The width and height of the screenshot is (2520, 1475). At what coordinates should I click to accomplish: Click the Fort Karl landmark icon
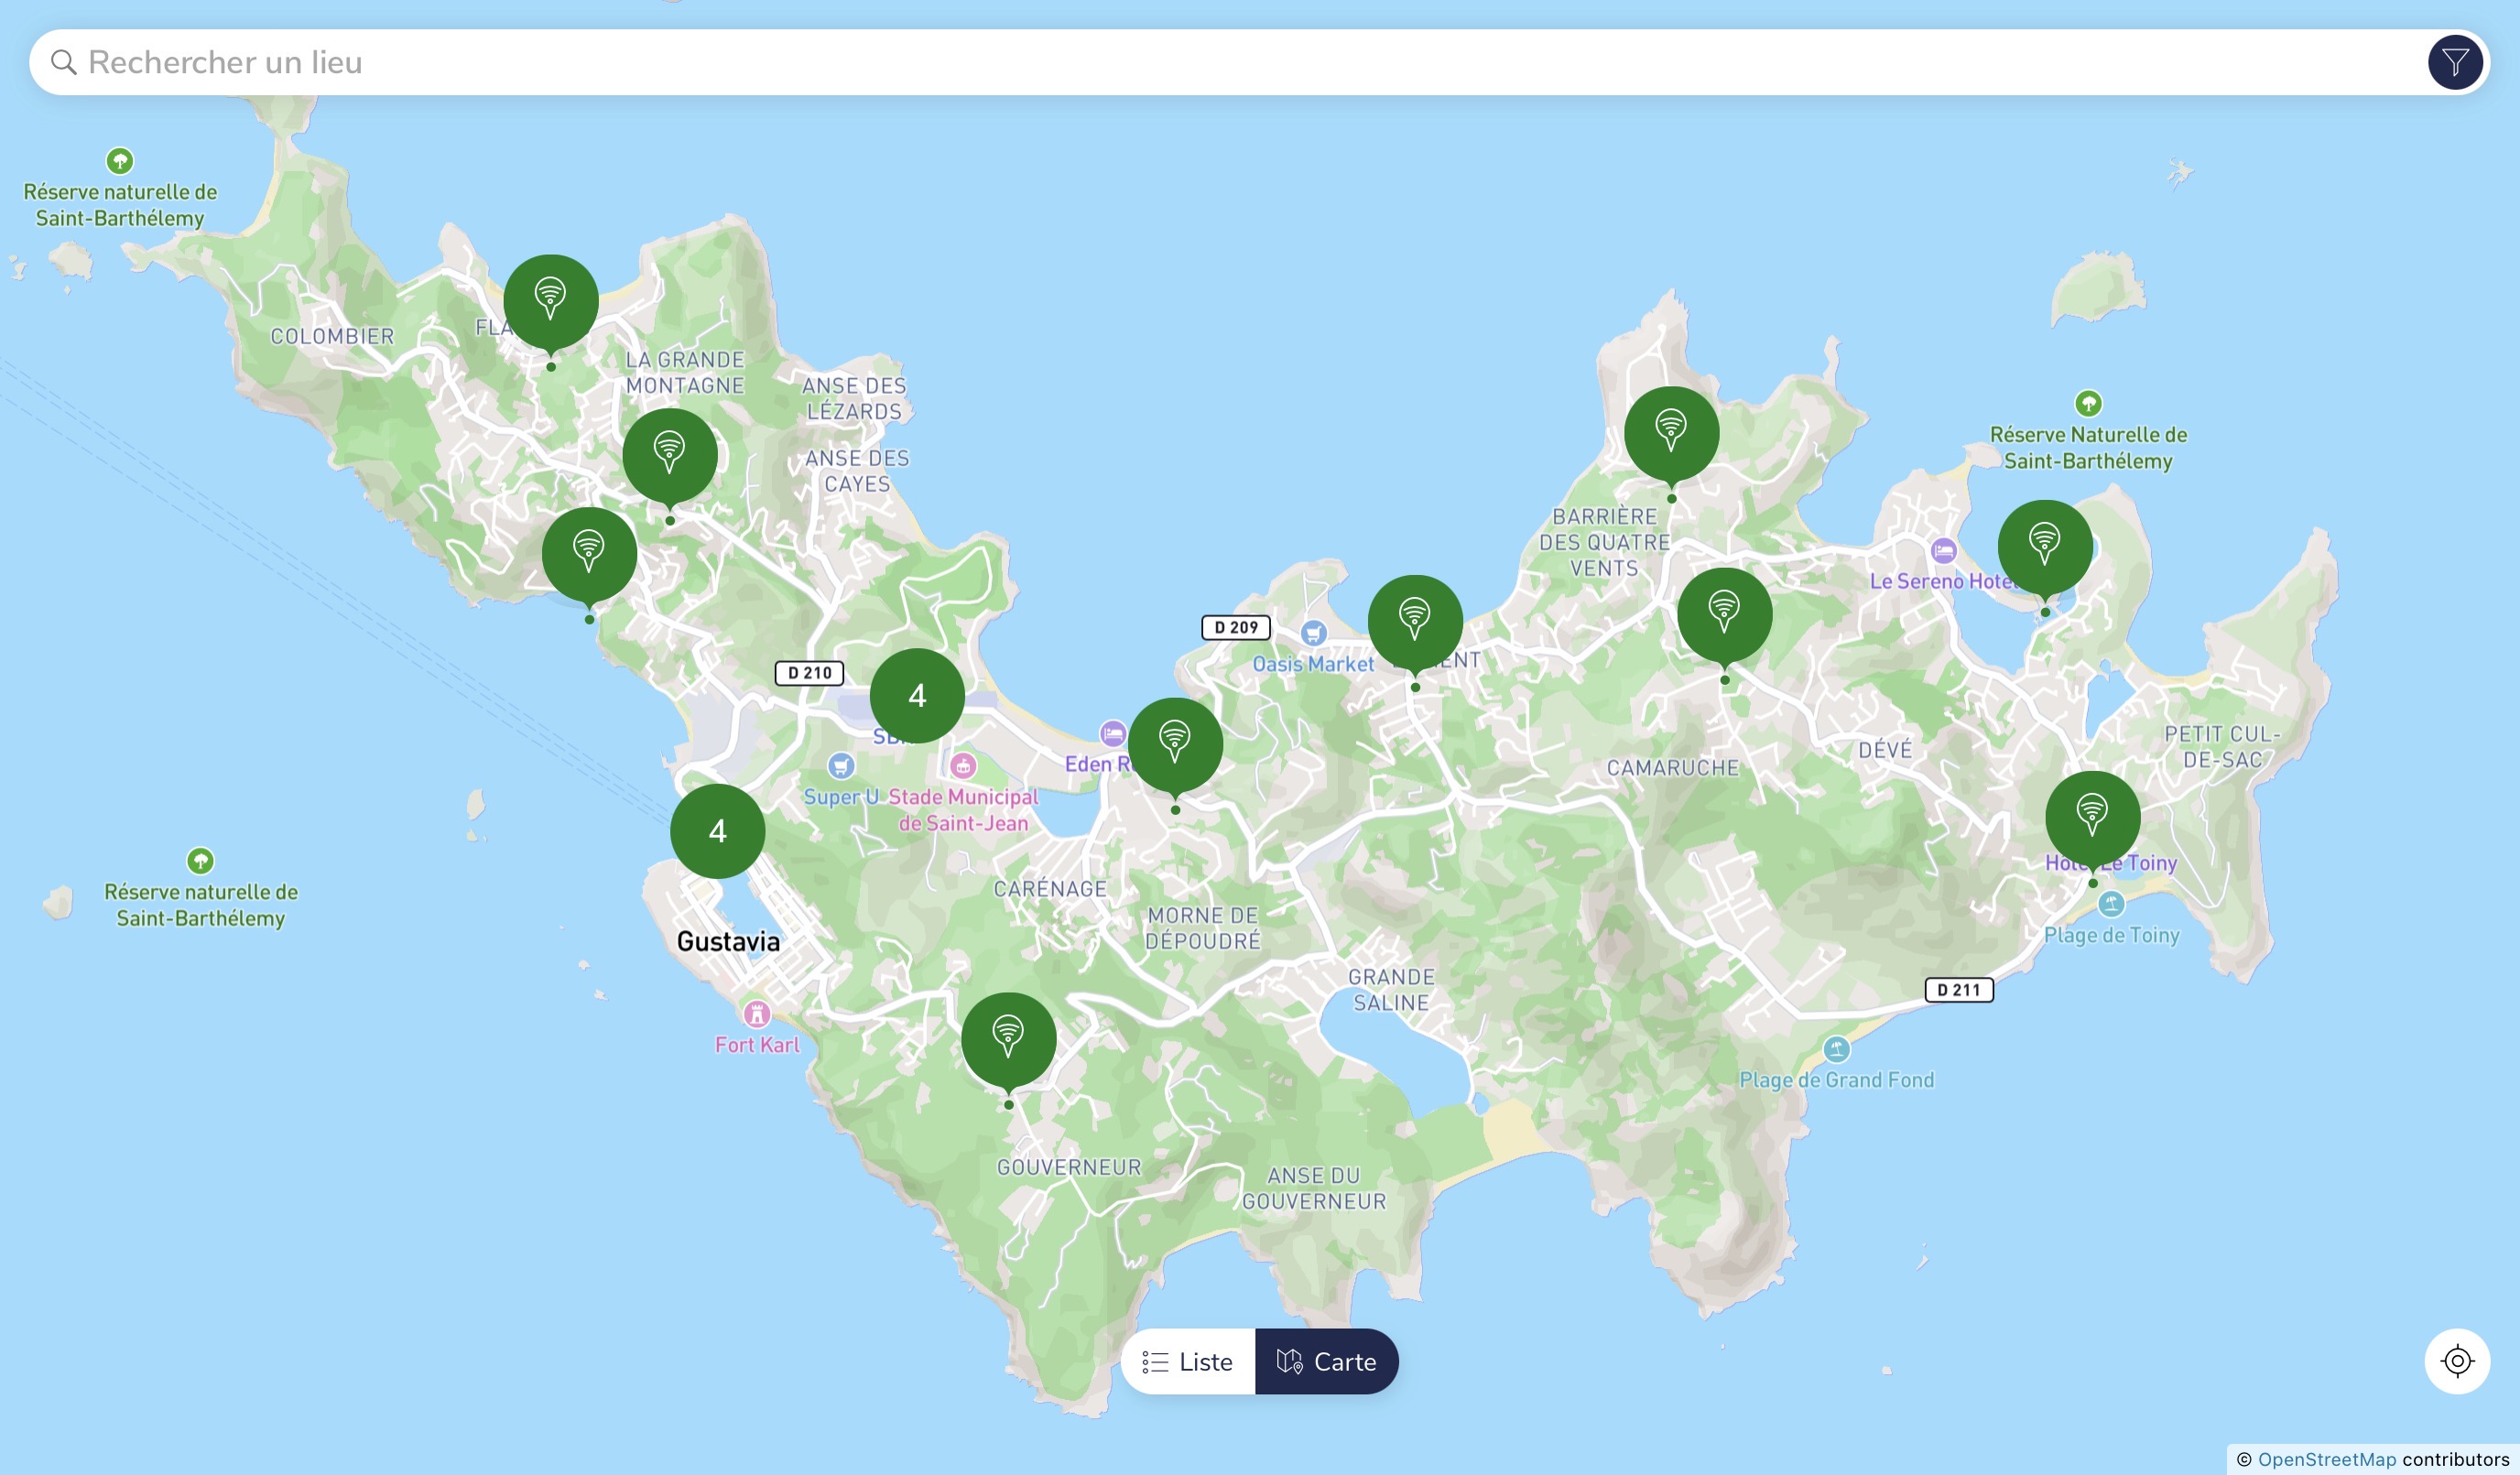[x=757, y=1014]
